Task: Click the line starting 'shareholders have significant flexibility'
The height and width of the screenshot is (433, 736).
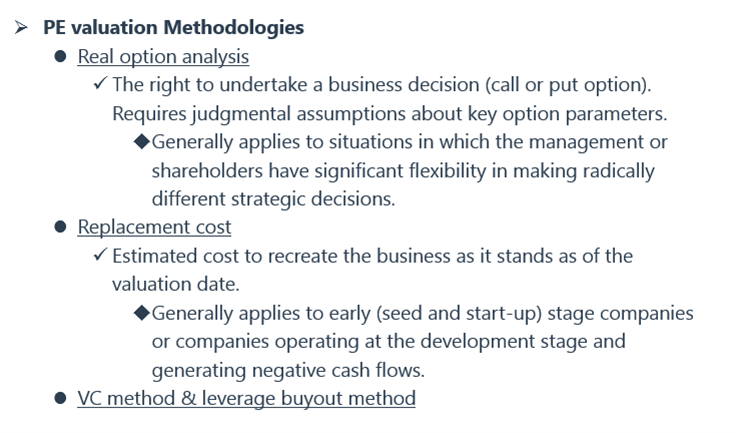Action: click(x=403, y=171)
